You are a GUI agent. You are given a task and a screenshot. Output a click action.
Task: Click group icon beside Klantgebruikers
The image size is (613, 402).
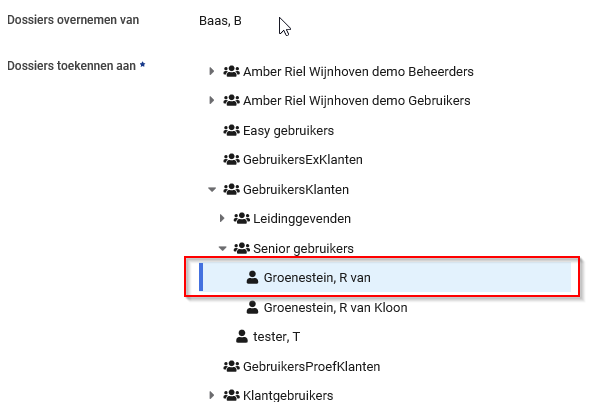pyautogui.click(x=231, y=395)
